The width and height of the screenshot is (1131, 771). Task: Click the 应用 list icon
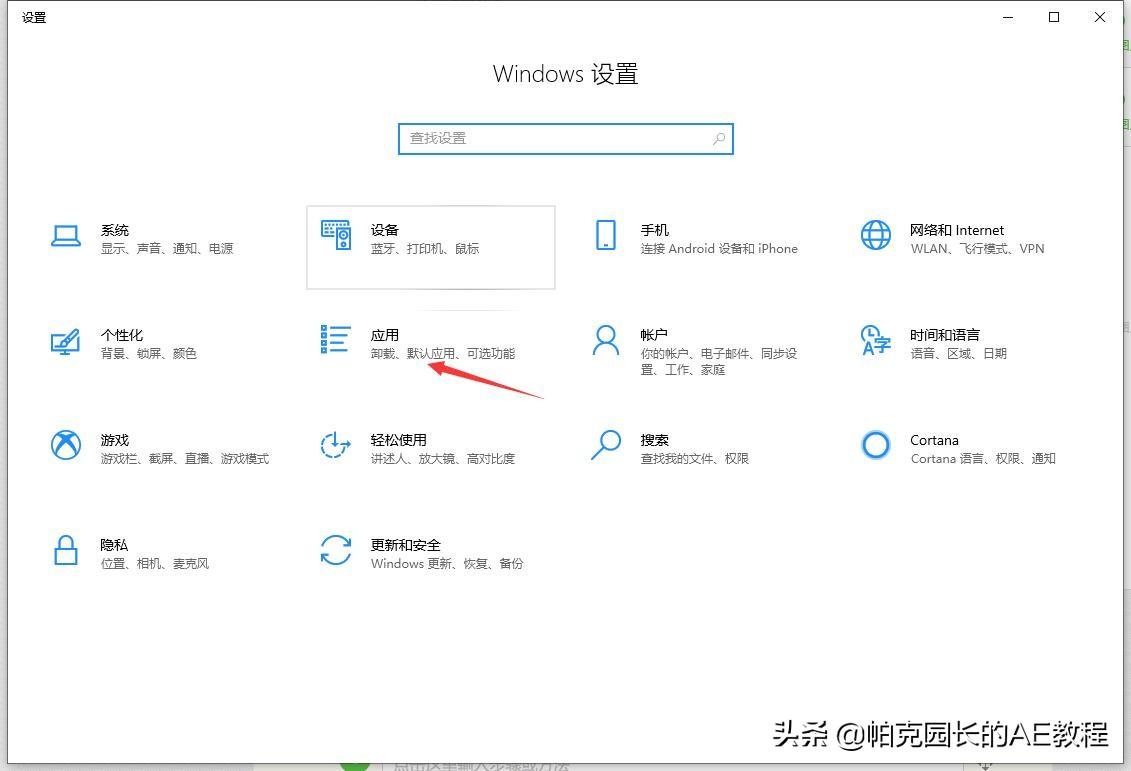tap(335, 340)
